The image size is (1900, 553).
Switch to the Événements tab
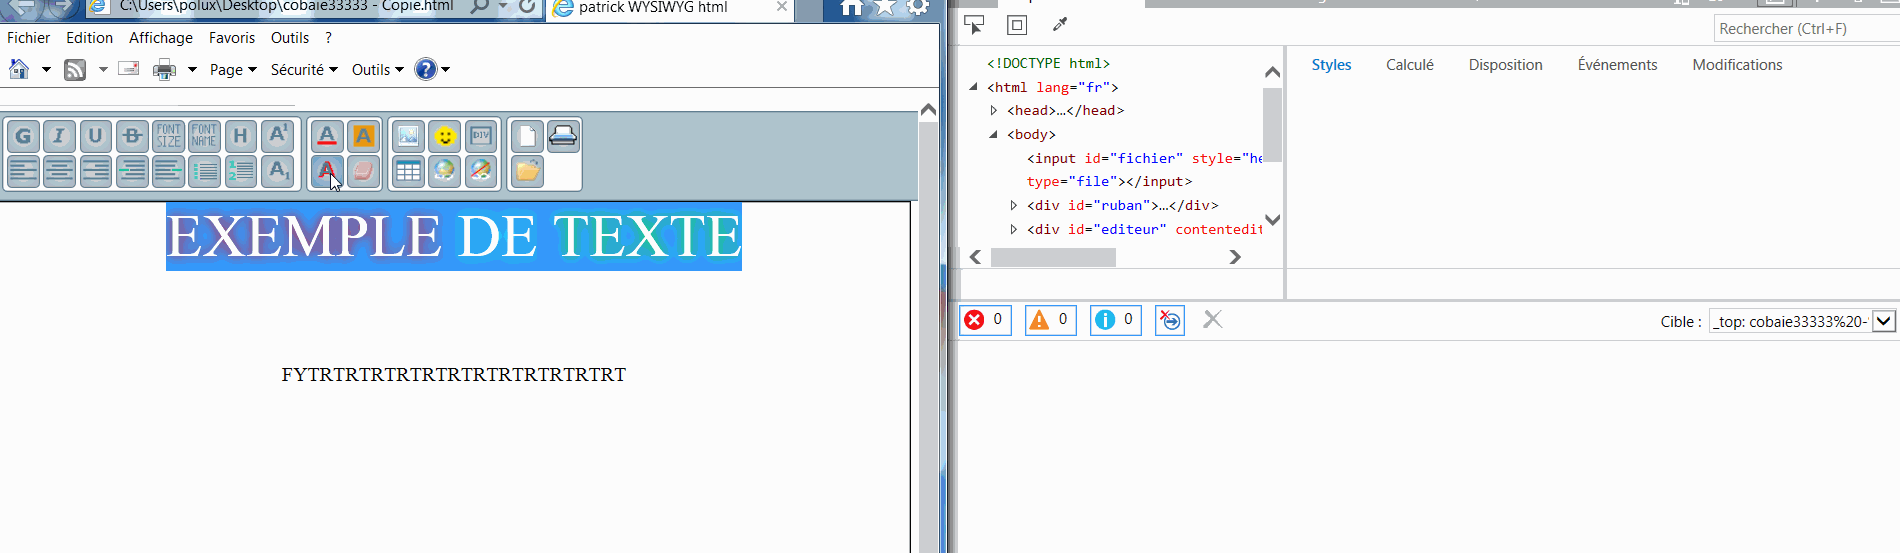pyautogui.click(x=1617, y=65)
